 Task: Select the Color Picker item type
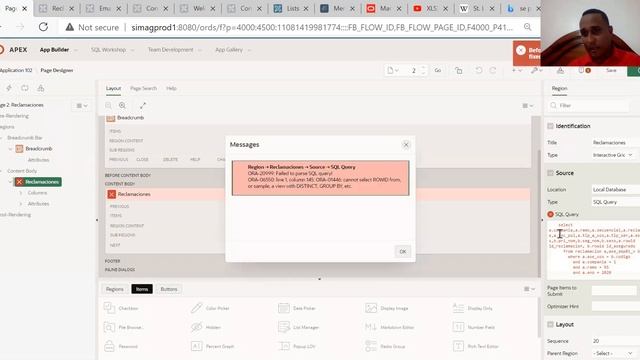210,308
